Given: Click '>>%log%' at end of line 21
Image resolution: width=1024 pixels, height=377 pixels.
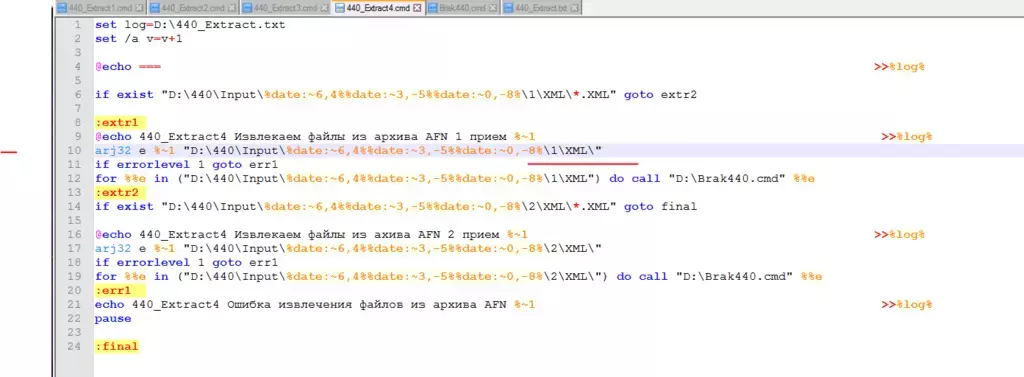Looking at the screenshot, I should [906, 304].
